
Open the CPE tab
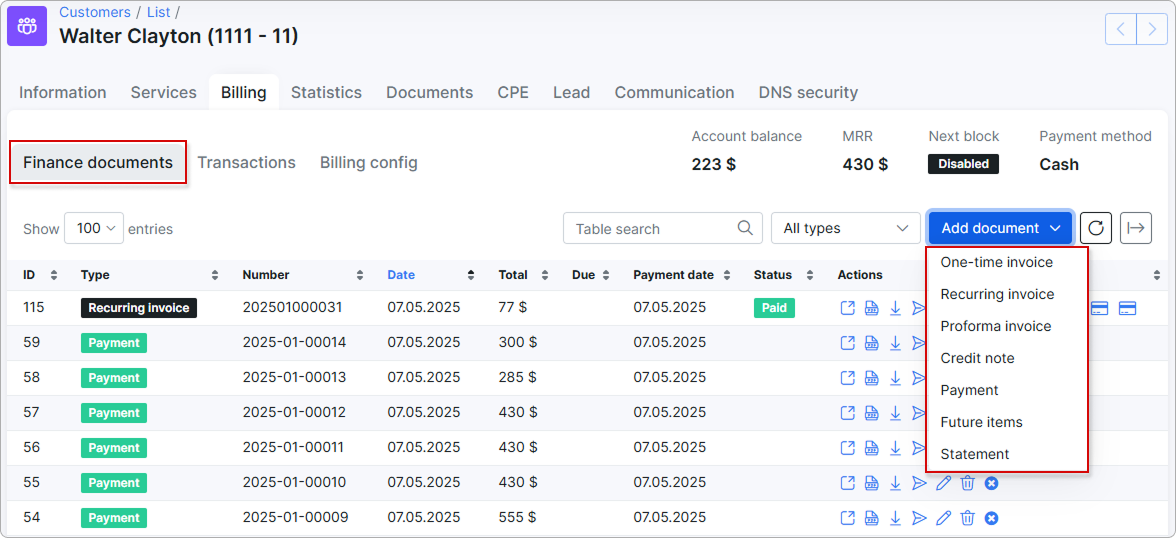tap(513, 92)
